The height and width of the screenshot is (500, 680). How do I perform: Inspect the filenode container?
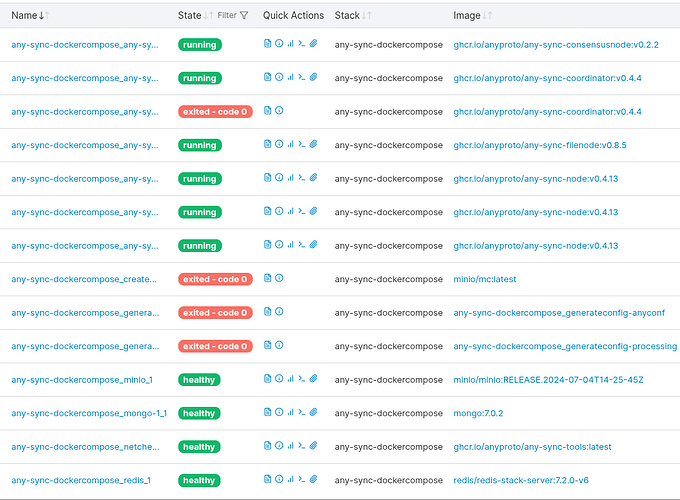tap(279, 144)
